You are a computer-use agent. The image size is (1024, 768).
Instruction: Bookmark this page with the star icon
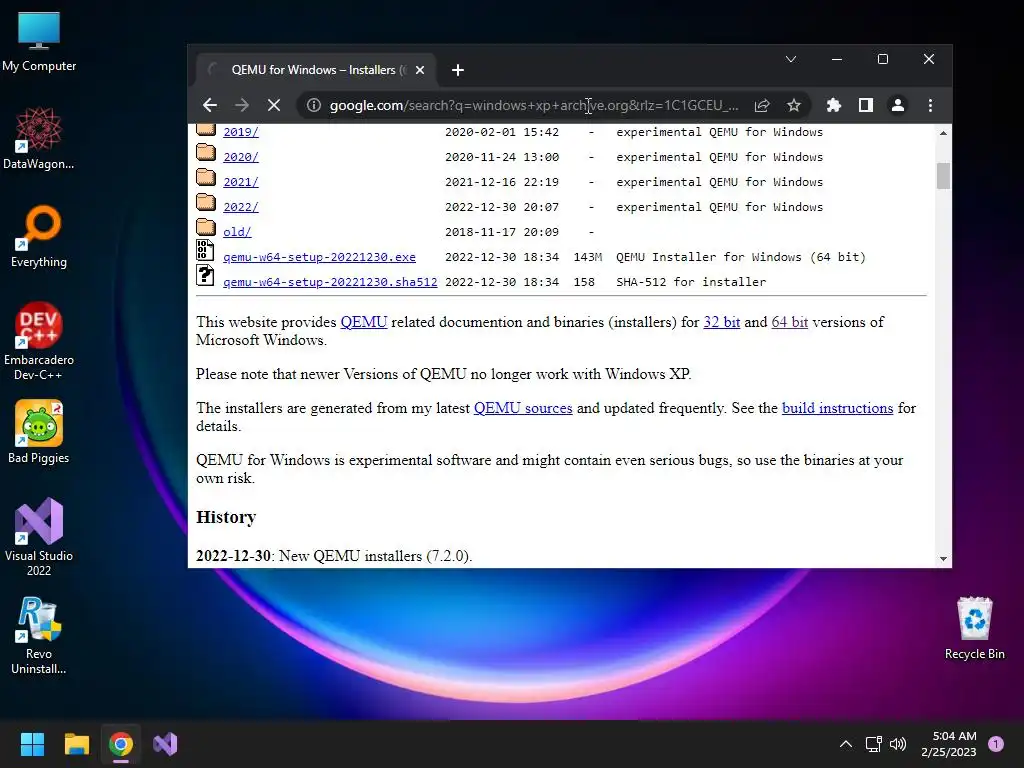(793, 105)
